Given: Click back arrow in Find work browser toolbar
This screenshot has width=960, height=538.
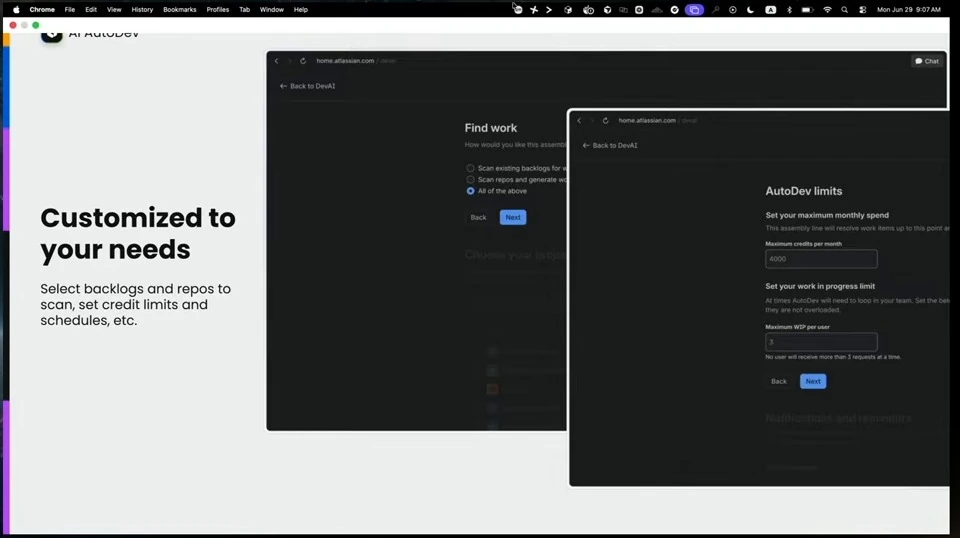Looking at the screenshot, I should coord(277,61).
